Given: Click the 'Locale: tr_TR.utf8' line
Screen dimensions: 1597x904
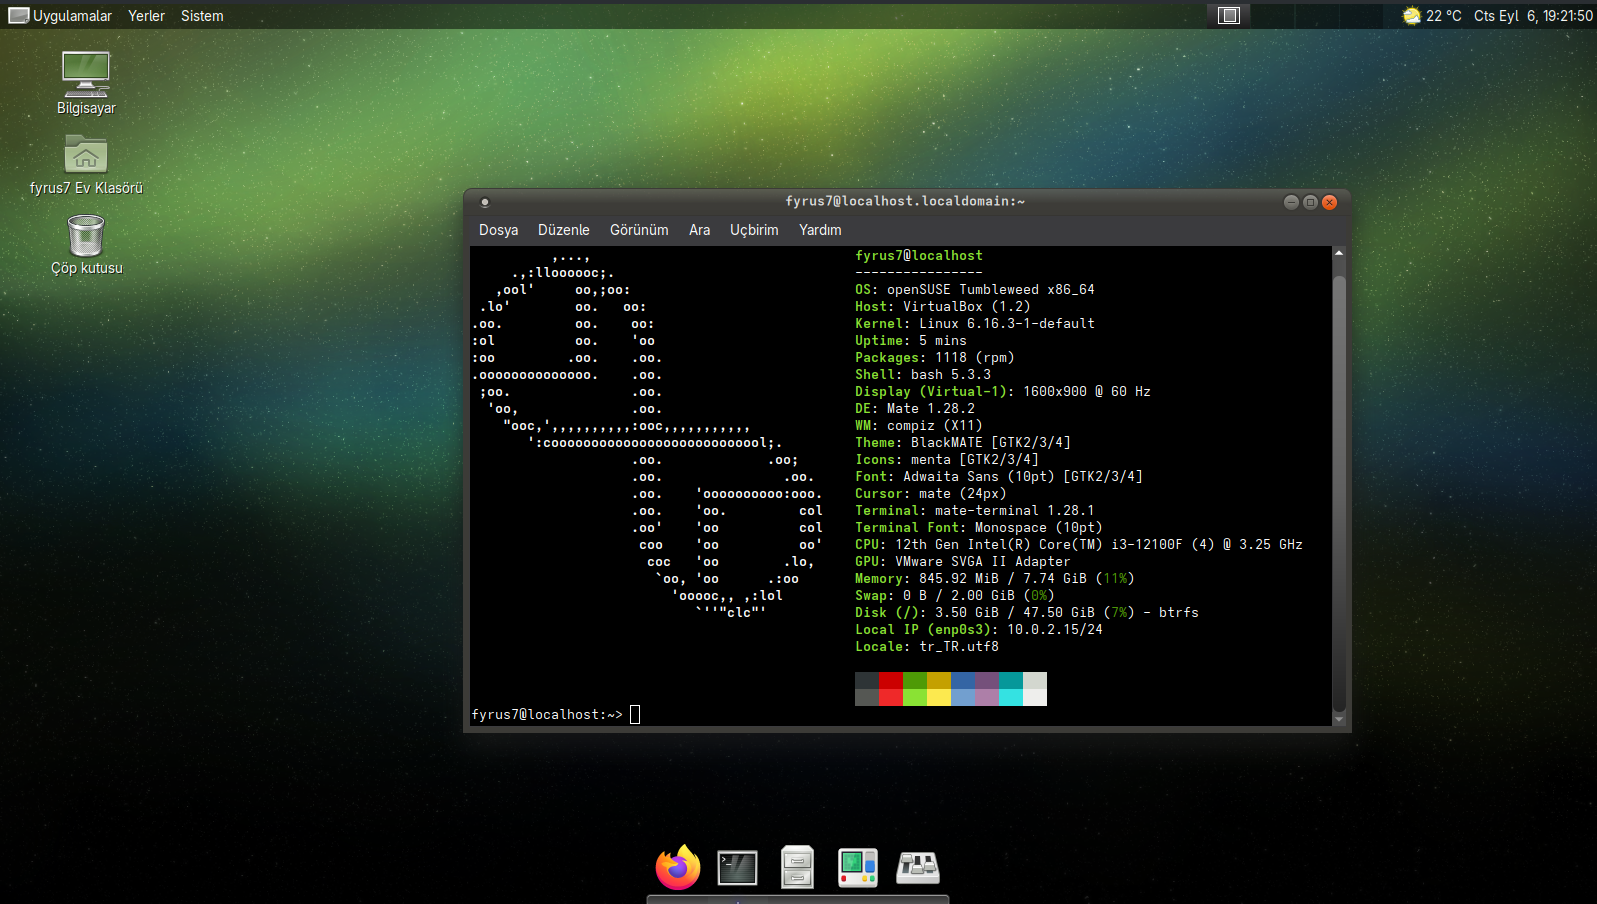Looking at the screenshot, I should point(927,646).
